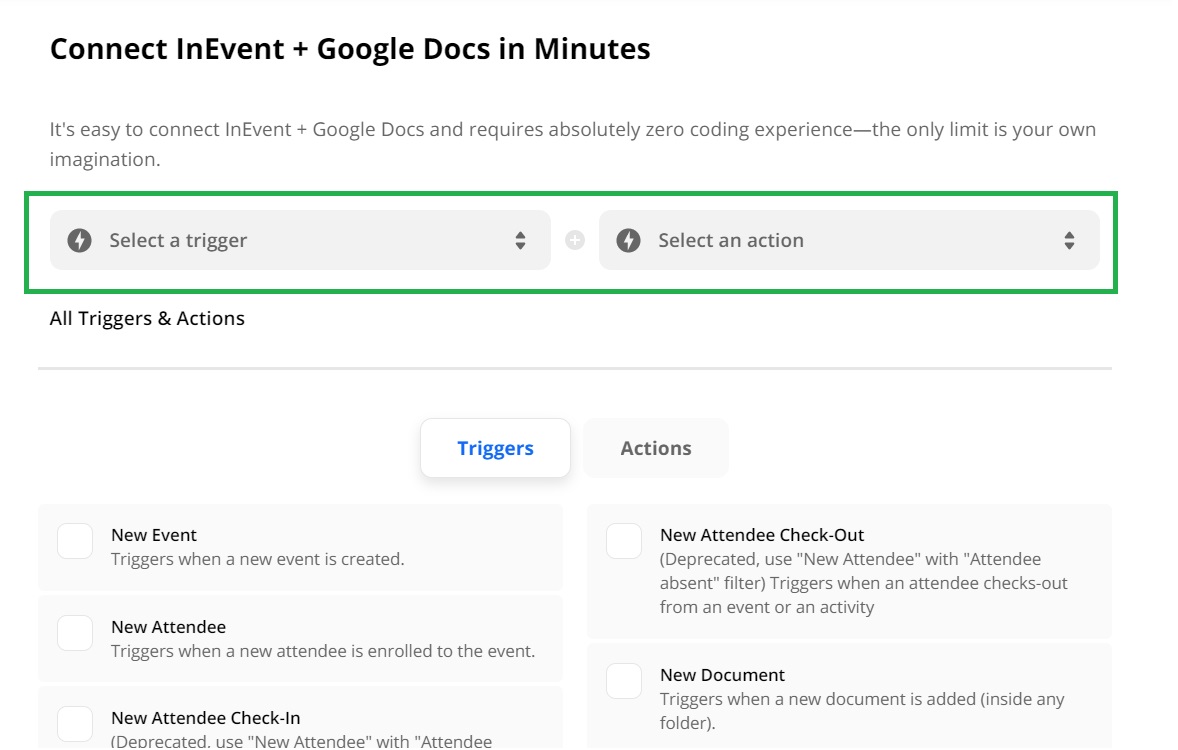Click the 'It's easy to connect' intro paragraph
This screenshot has height=750, width=1178.
572,144
